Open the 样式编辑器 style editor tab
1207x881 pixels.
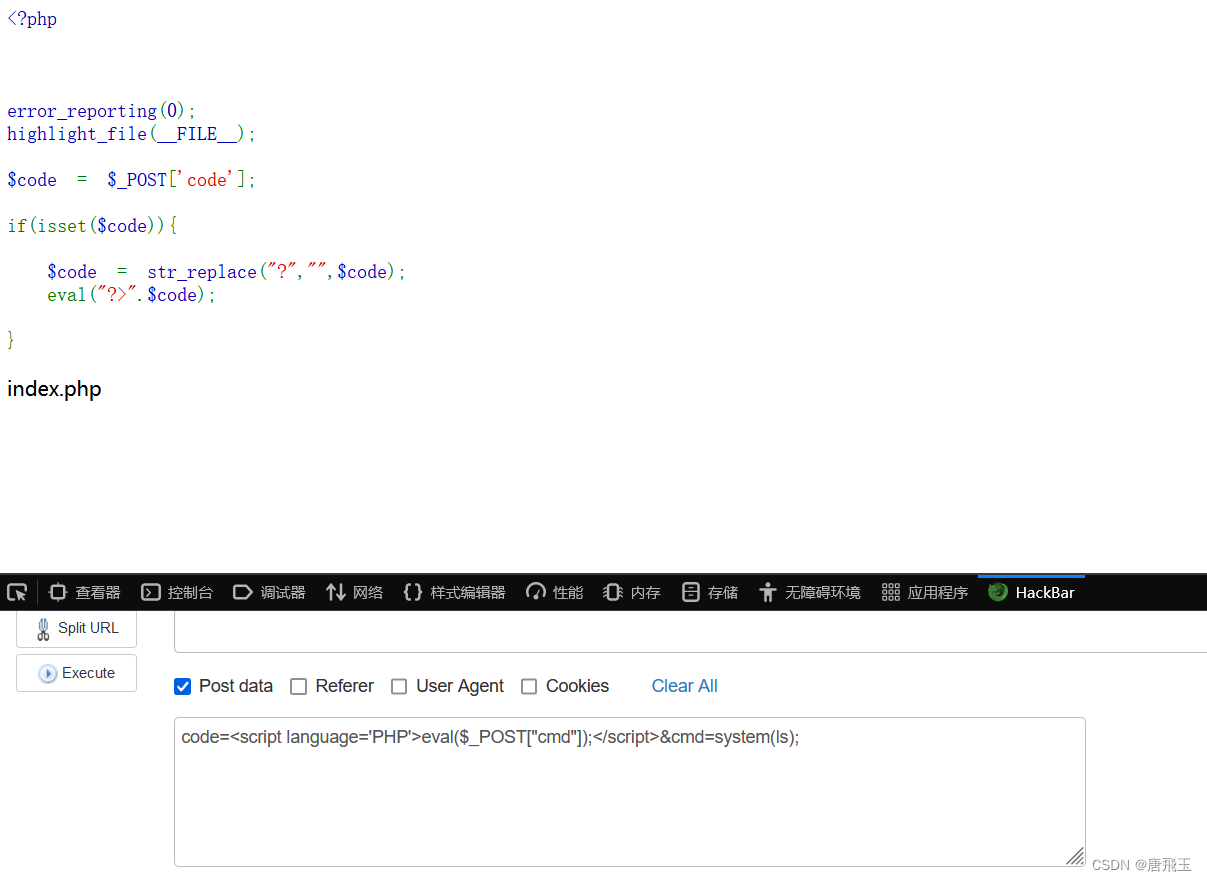454,592
